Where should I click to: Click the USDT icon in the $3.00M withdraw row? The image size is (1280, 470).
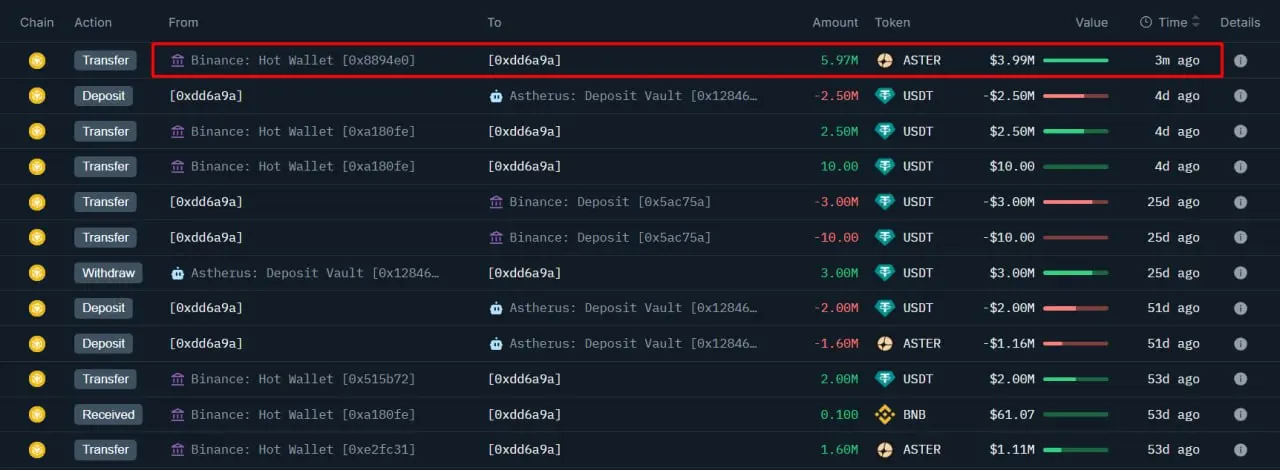(x=885, y=273)
